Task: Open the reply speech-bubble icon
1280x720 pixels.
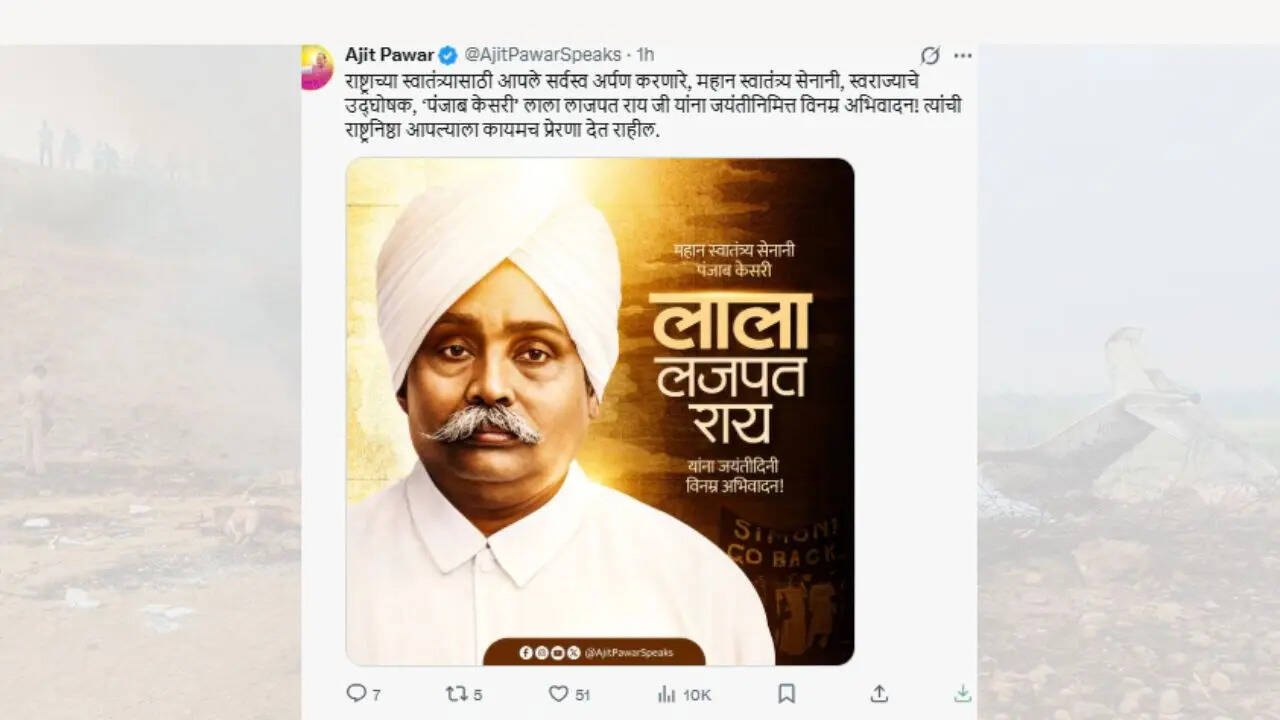Action: pyautogui.click(x=356, y=692)
